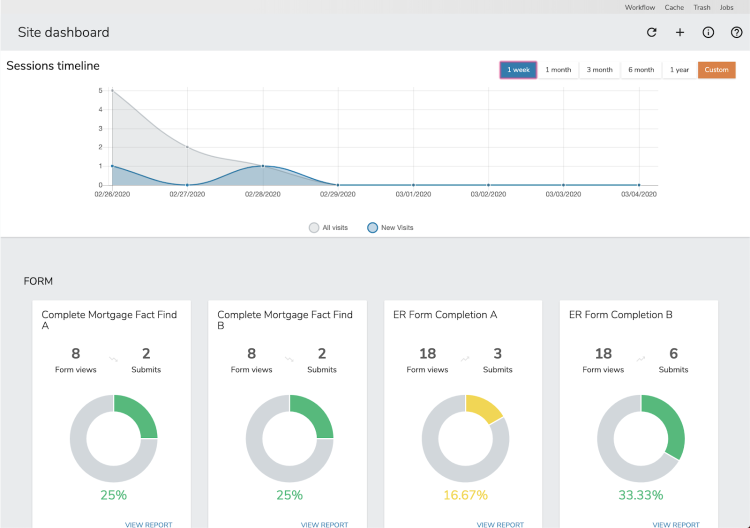Open View Report for Complete Mortgage Fact Find A
This screenshot has width=750, height=528.
click(x=148, y=524)
